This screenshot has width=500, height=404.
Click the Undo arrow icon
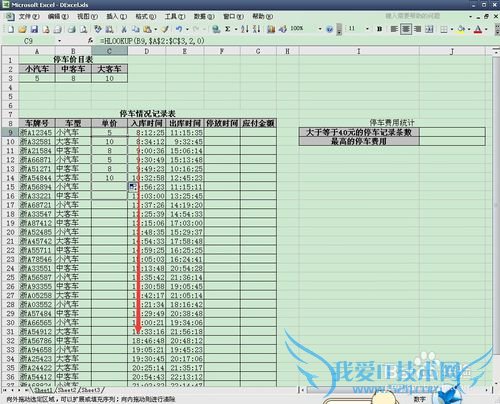pyautogui.click(x=179, y=29)
